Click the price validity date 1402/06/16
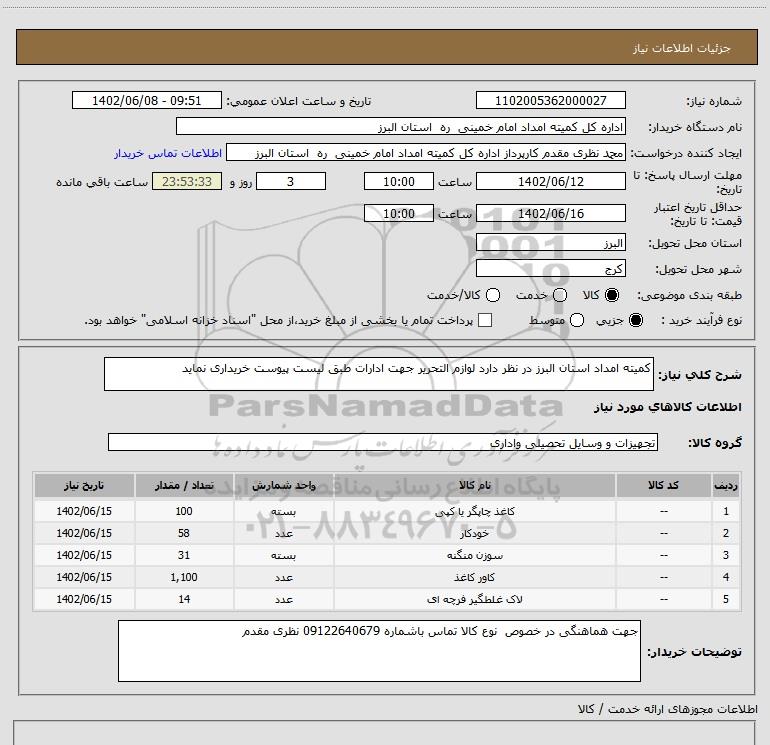The height and width of the screenshot is (745, 770). point(550,213)
